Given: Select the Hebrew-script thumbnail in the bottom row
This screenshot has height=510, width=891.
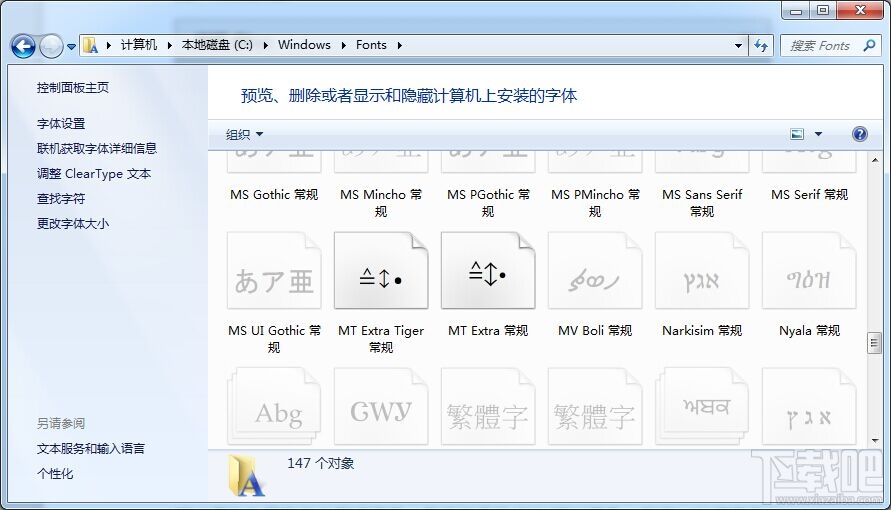Looking at the screenshot, I should 809,407.
